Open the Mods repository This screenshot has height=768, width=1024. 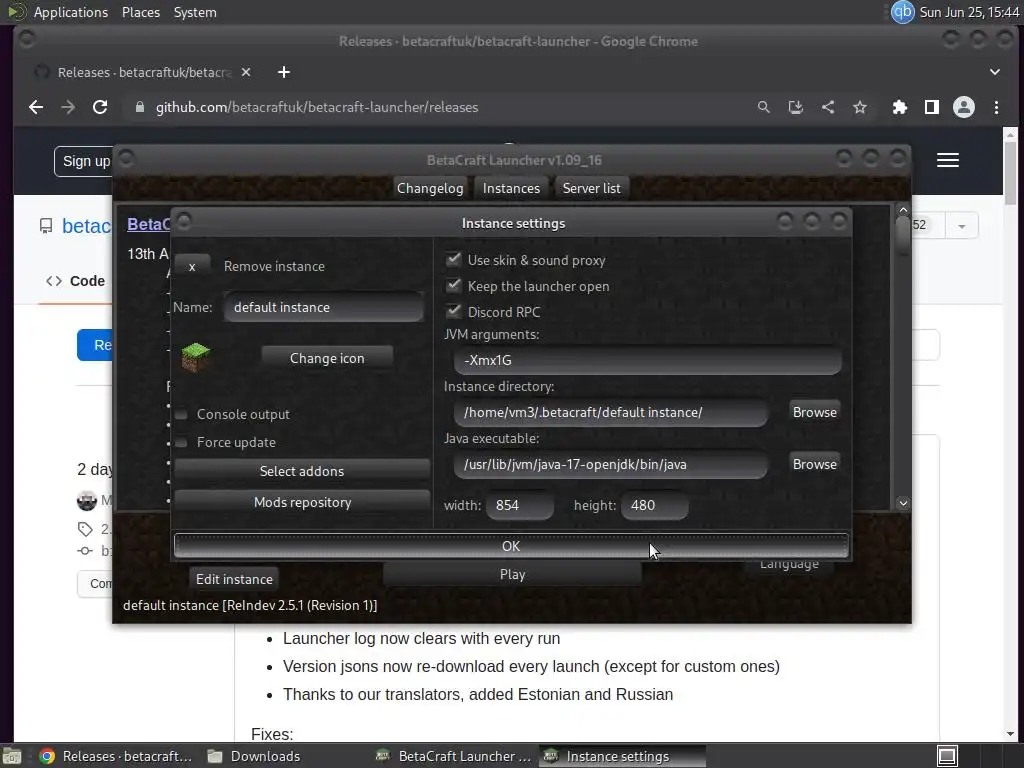click(302, 502)
